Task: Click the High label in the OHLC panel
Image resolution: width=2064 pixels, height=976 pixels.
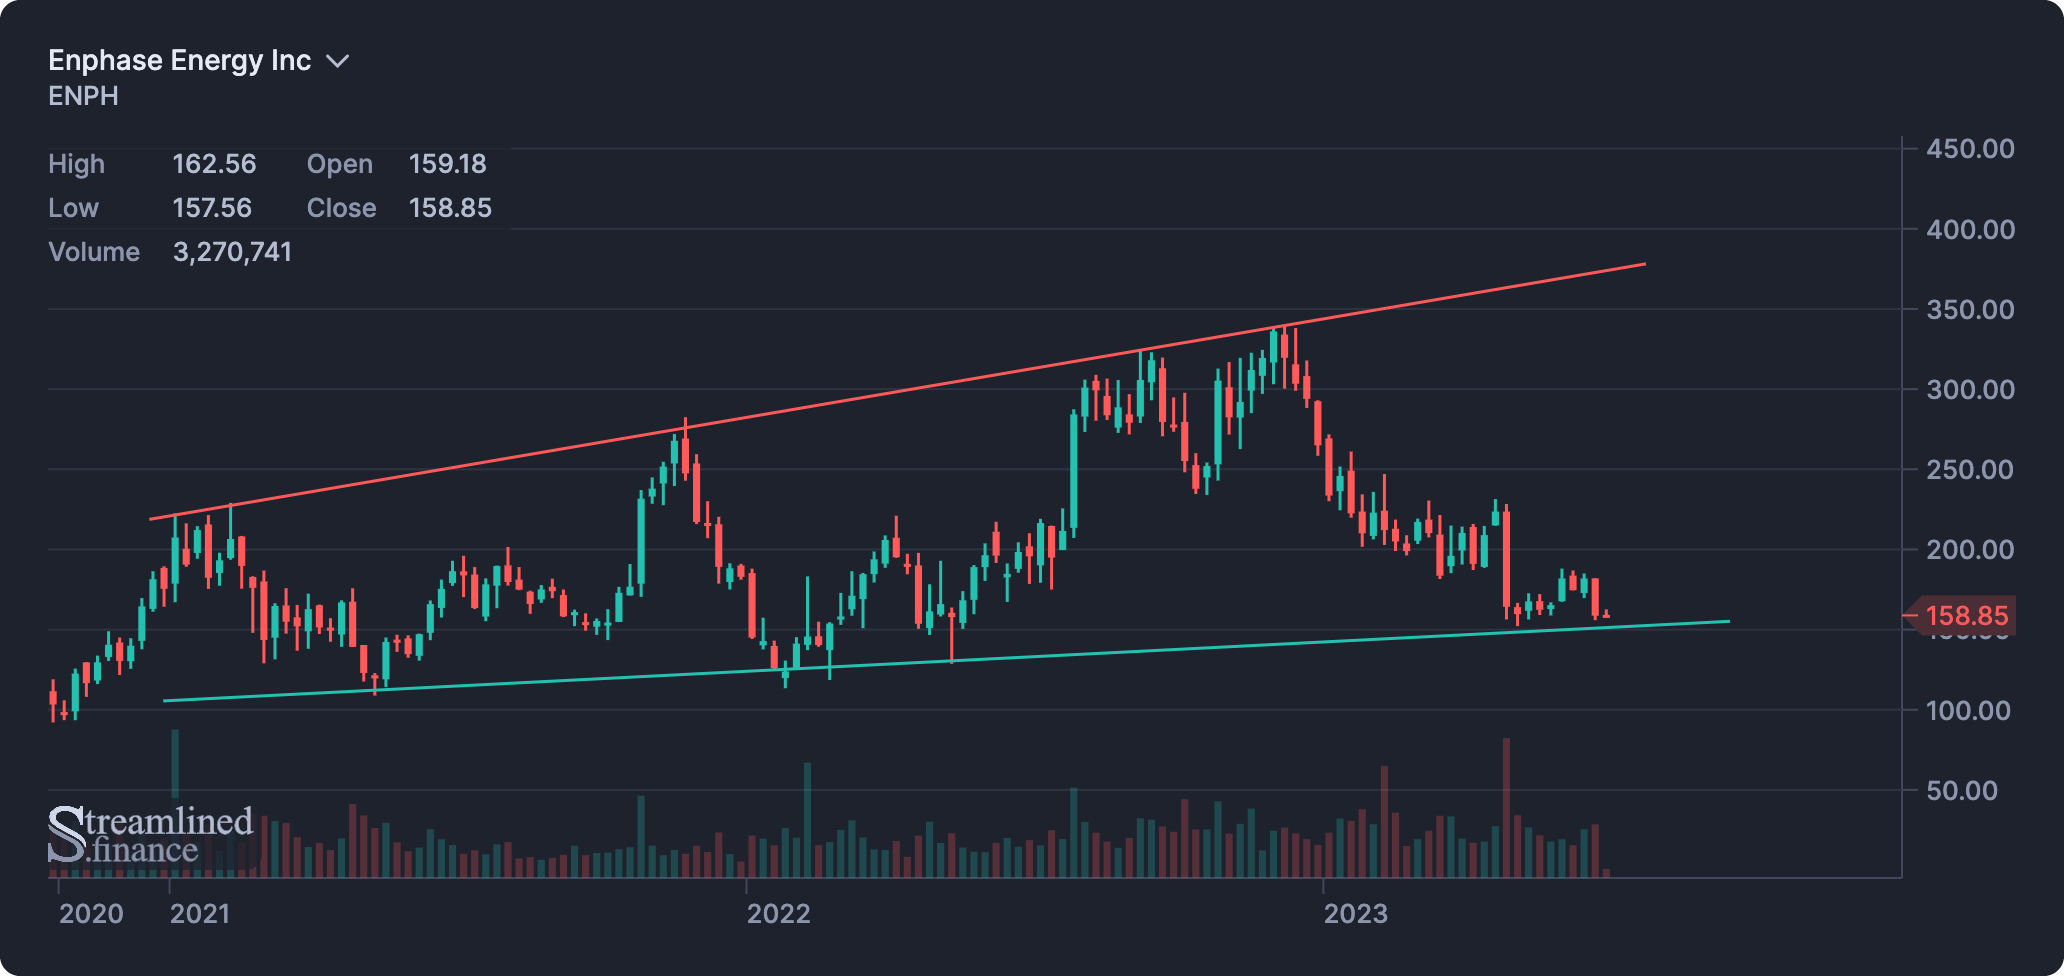Action: [76, 164]
